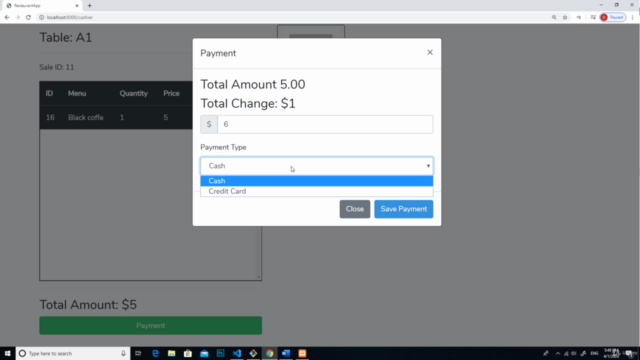The width and height of the screenshot is (640, 360).
Task: Click the Total Amount 5.00 text in dialog
Action: point(253,84)
